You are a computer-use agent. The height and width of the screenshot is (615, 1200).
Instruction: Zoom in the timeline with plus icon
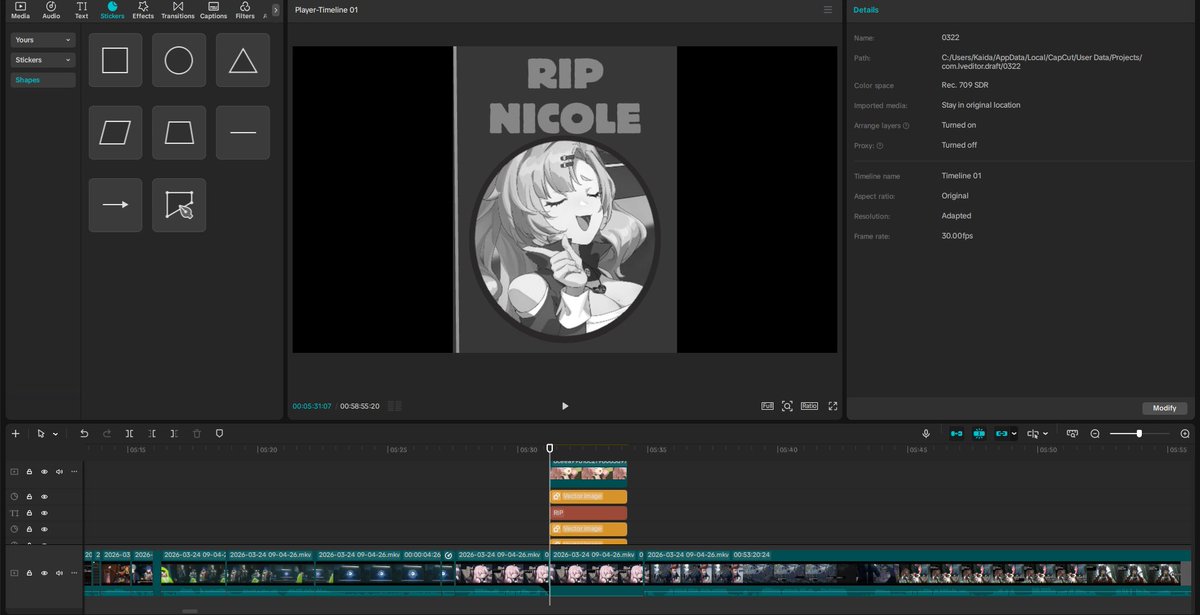tap(1185, 434)
